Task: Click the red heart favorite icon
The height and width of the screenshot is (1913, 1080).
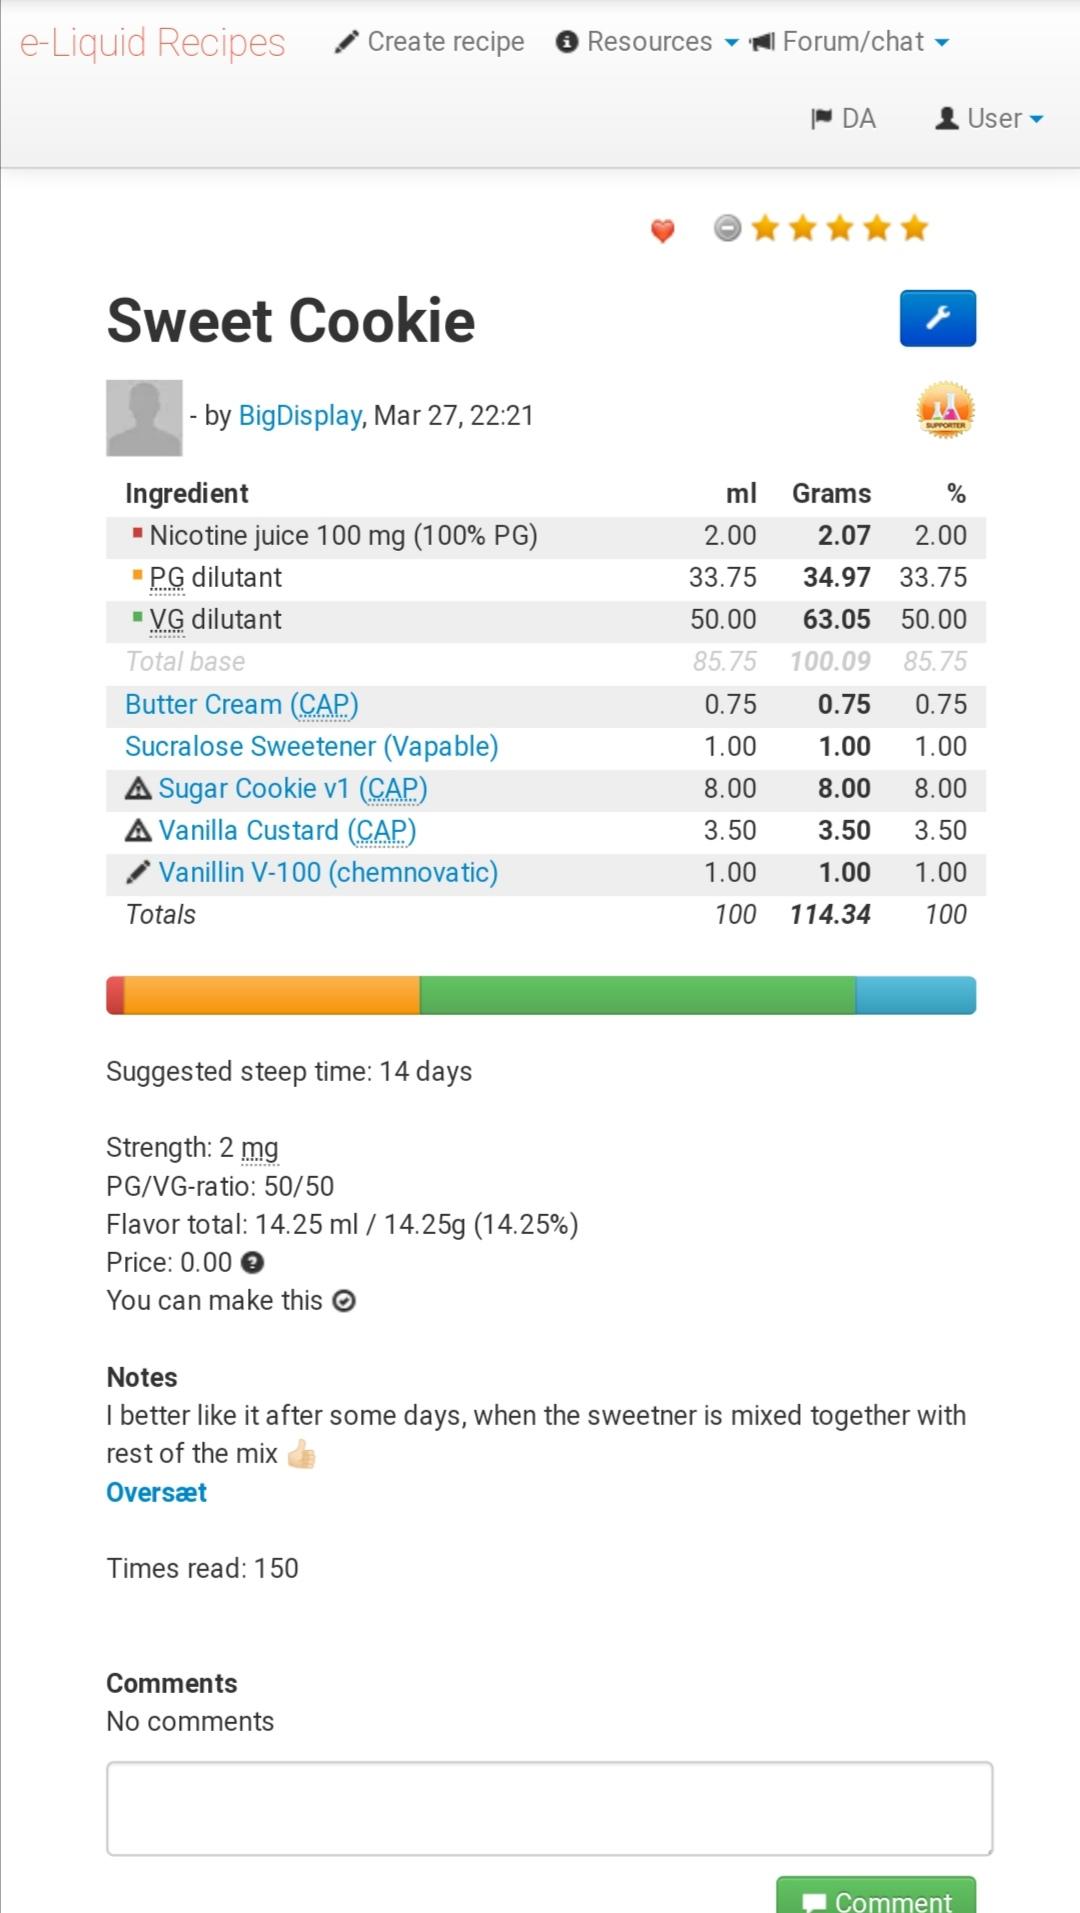Action: (x=662, y=231)
